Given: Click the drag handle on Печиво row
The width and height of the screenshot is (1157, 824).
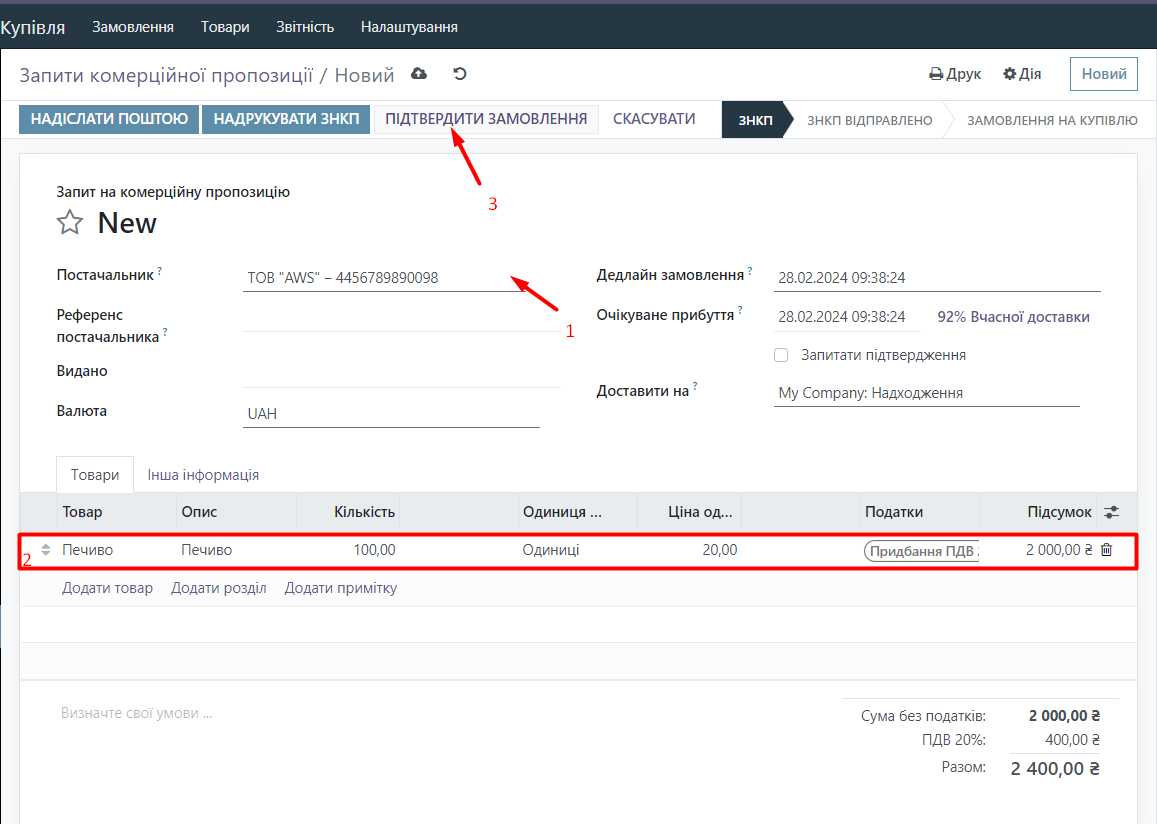Looking at the screenshot, I should point(45,550).
